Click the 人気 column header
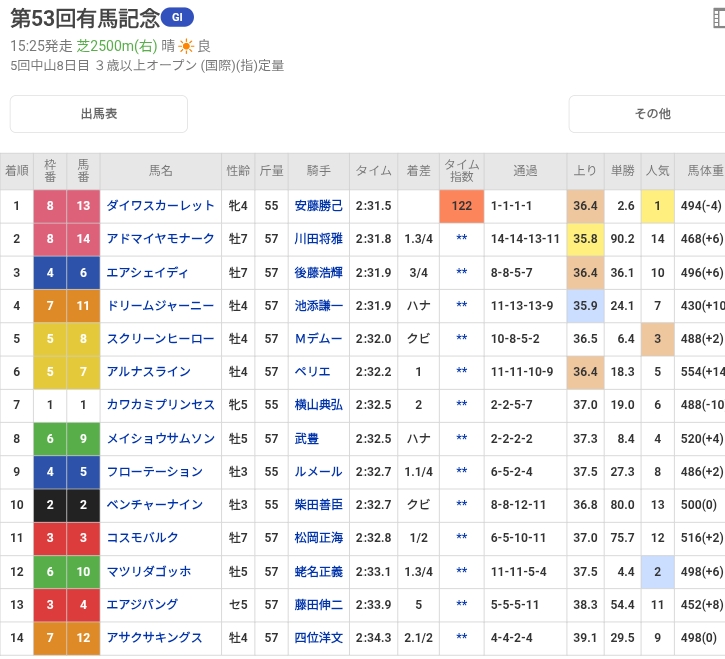 coord(657,171)
